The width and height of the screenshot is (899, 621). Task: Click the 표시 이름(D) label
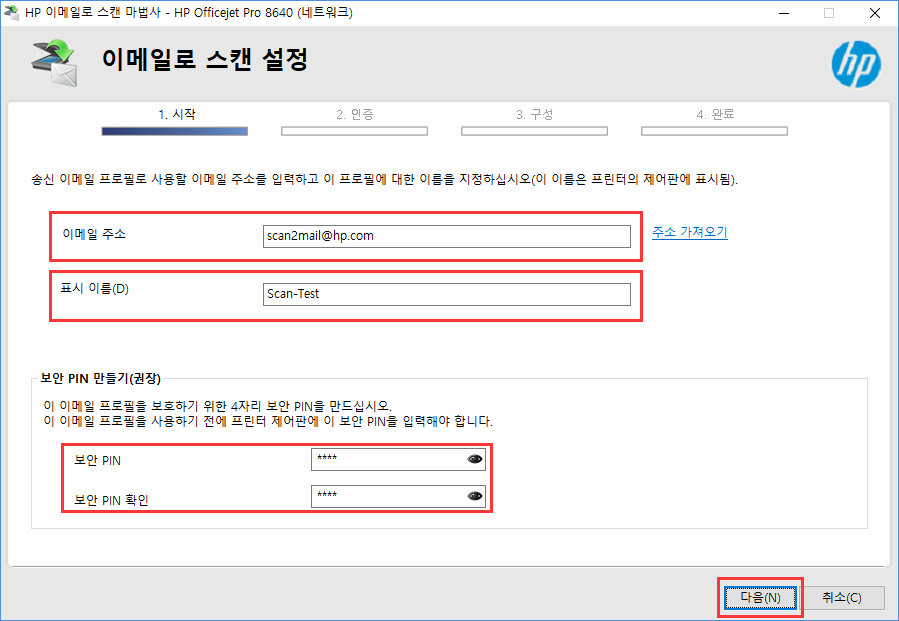pos(95,288)
